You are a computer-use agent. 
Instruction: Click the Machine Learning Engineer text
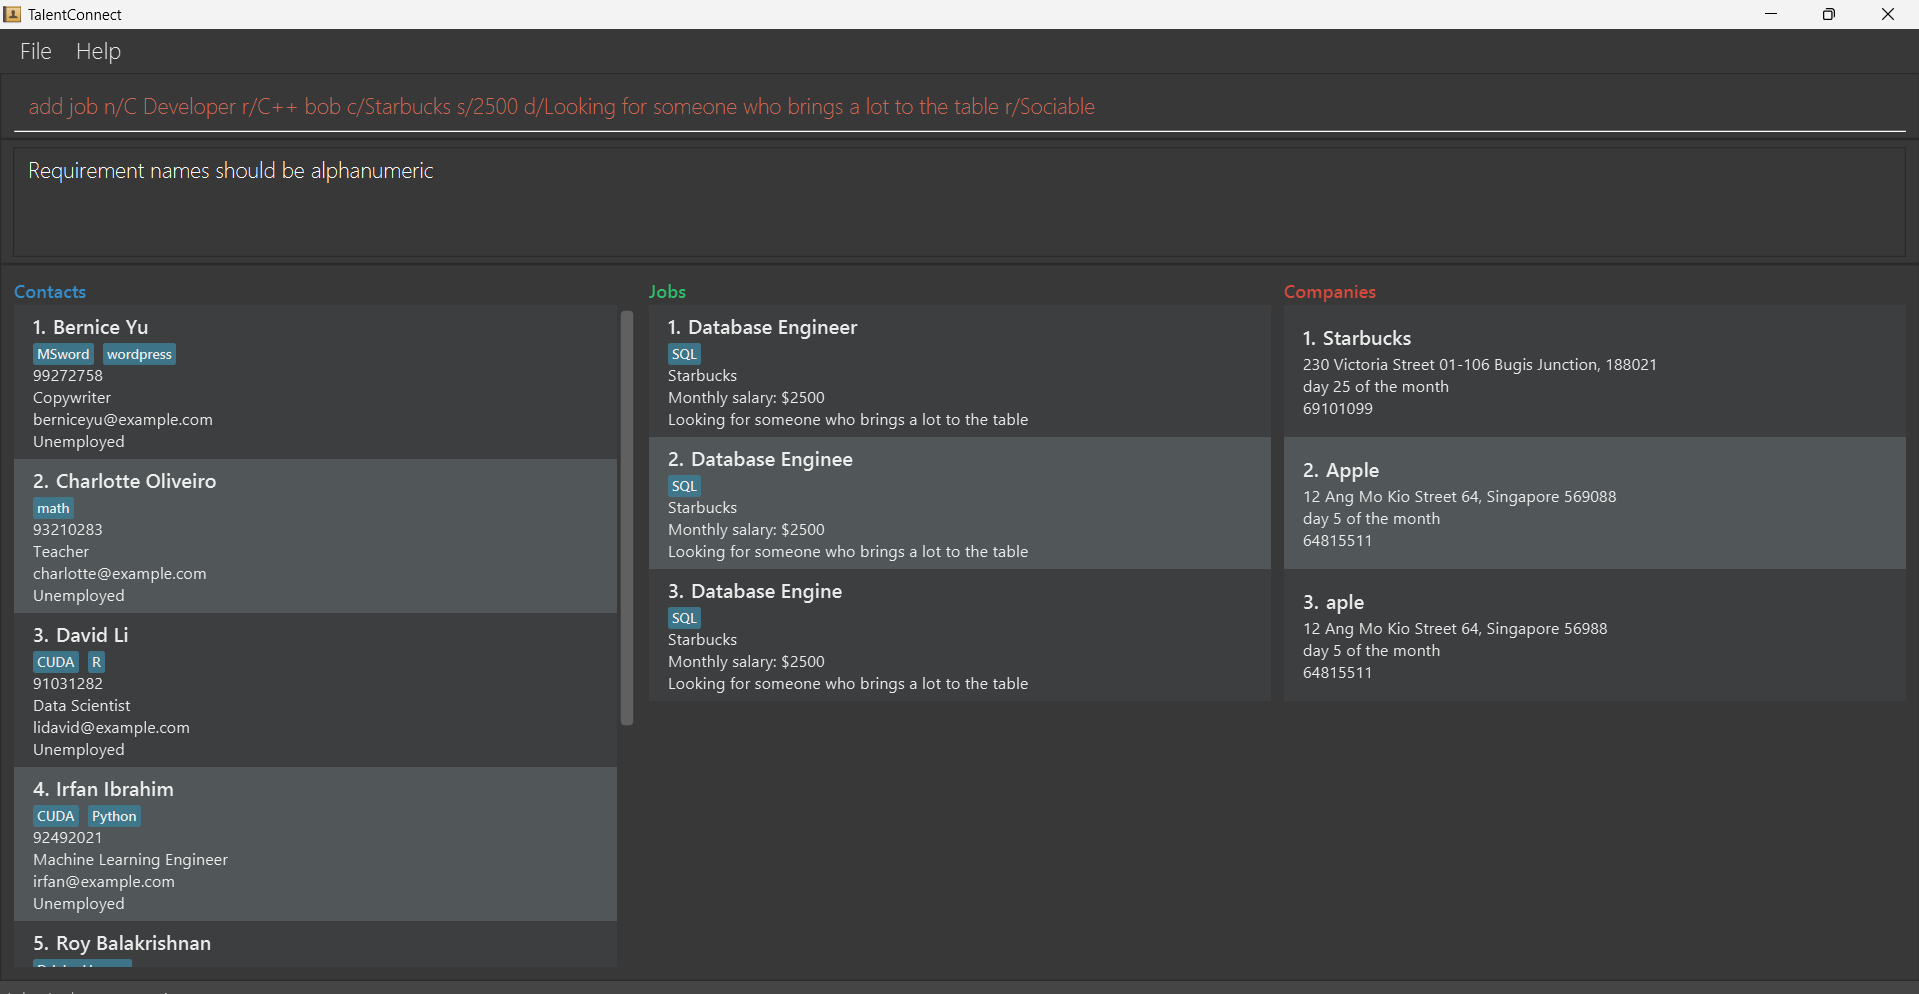click(x=130, y=860)
